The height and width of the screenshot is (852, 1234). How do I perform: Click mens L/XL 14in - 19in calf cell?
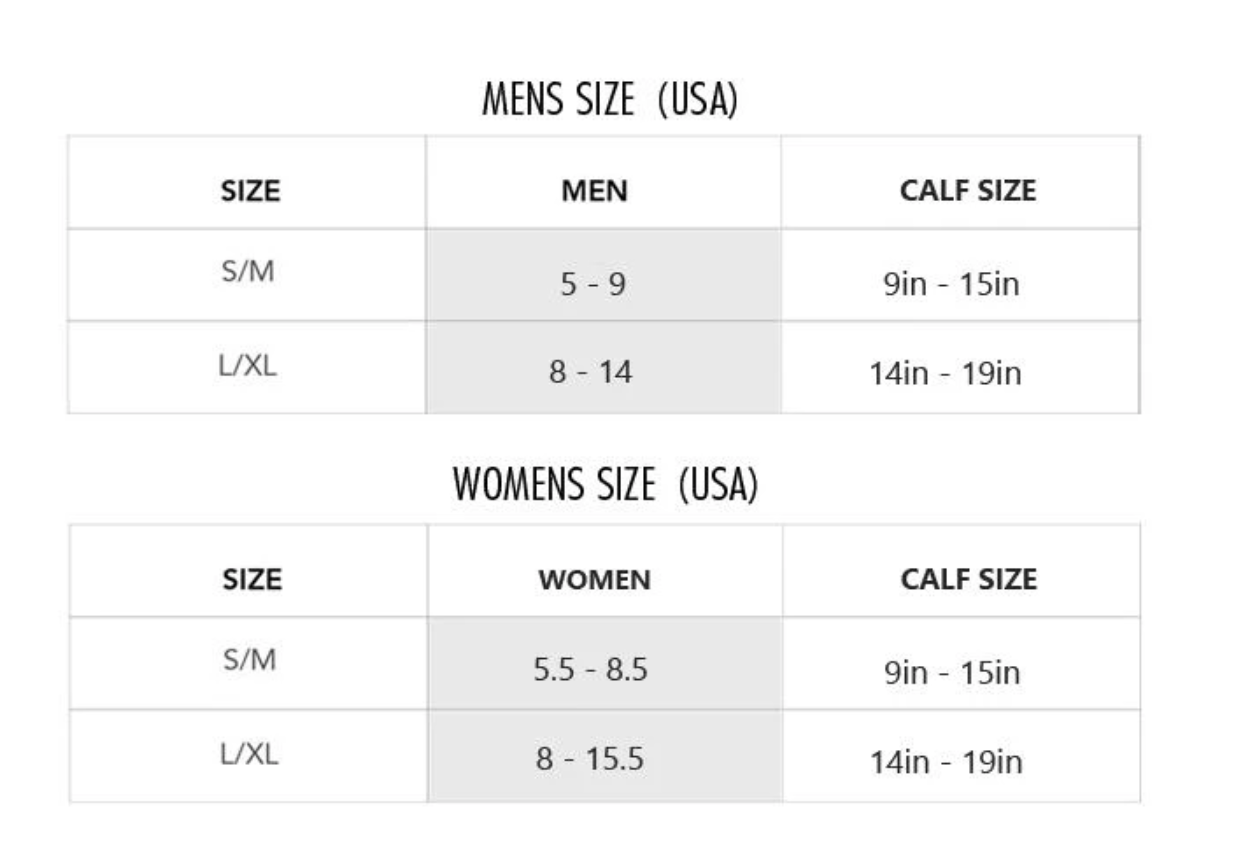[960, 367]
